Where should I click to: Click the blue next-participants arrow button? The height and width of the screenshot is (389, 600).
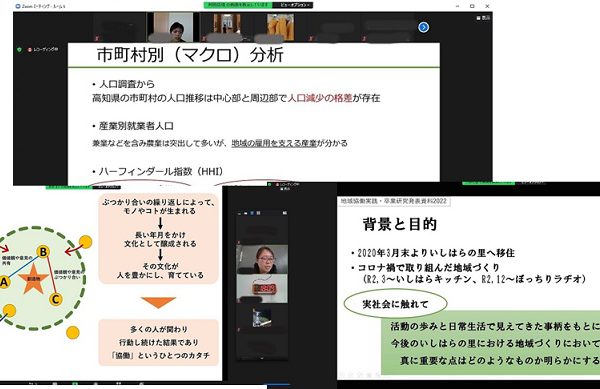pyautogui.click(x=423, y=27)
